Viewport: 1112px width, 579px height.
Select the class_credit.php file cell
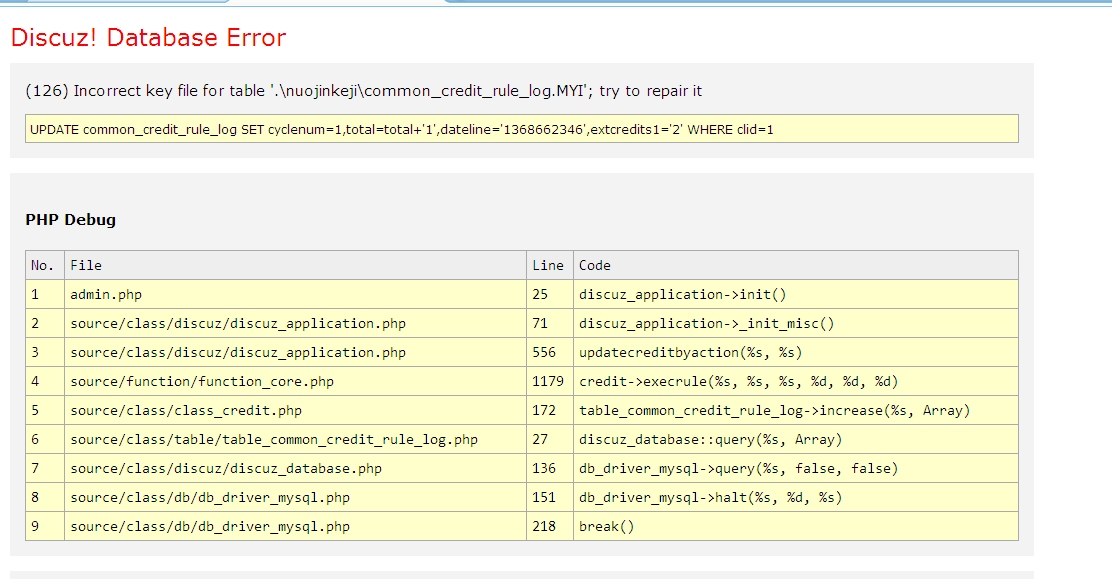(x=186, y=410)
